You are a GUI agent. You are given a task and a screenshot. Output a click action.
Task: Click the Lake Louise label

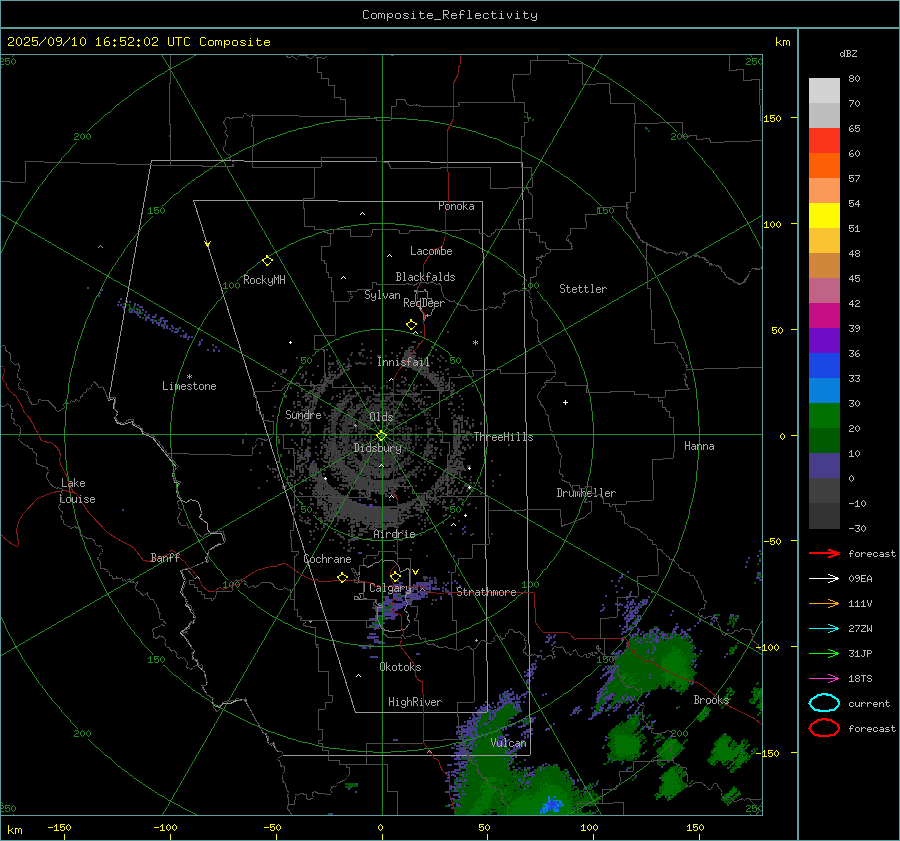click(77, 491)
